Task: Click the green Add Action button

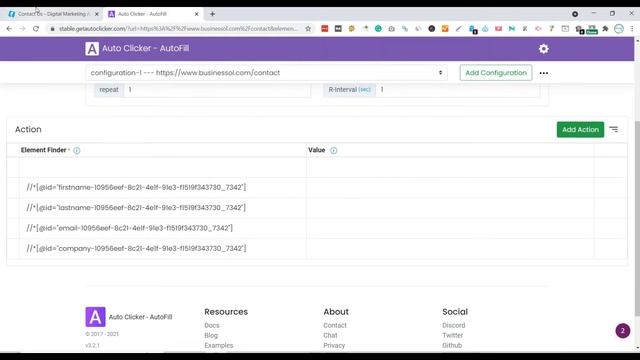Action: (580, 129)
